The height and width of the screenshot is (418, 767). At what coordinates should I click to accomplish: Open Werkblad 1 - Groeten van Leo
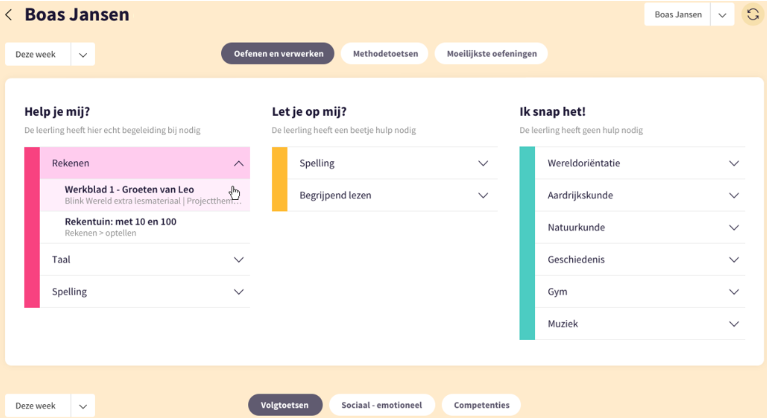pyautogui.click(x=130, y=189)
